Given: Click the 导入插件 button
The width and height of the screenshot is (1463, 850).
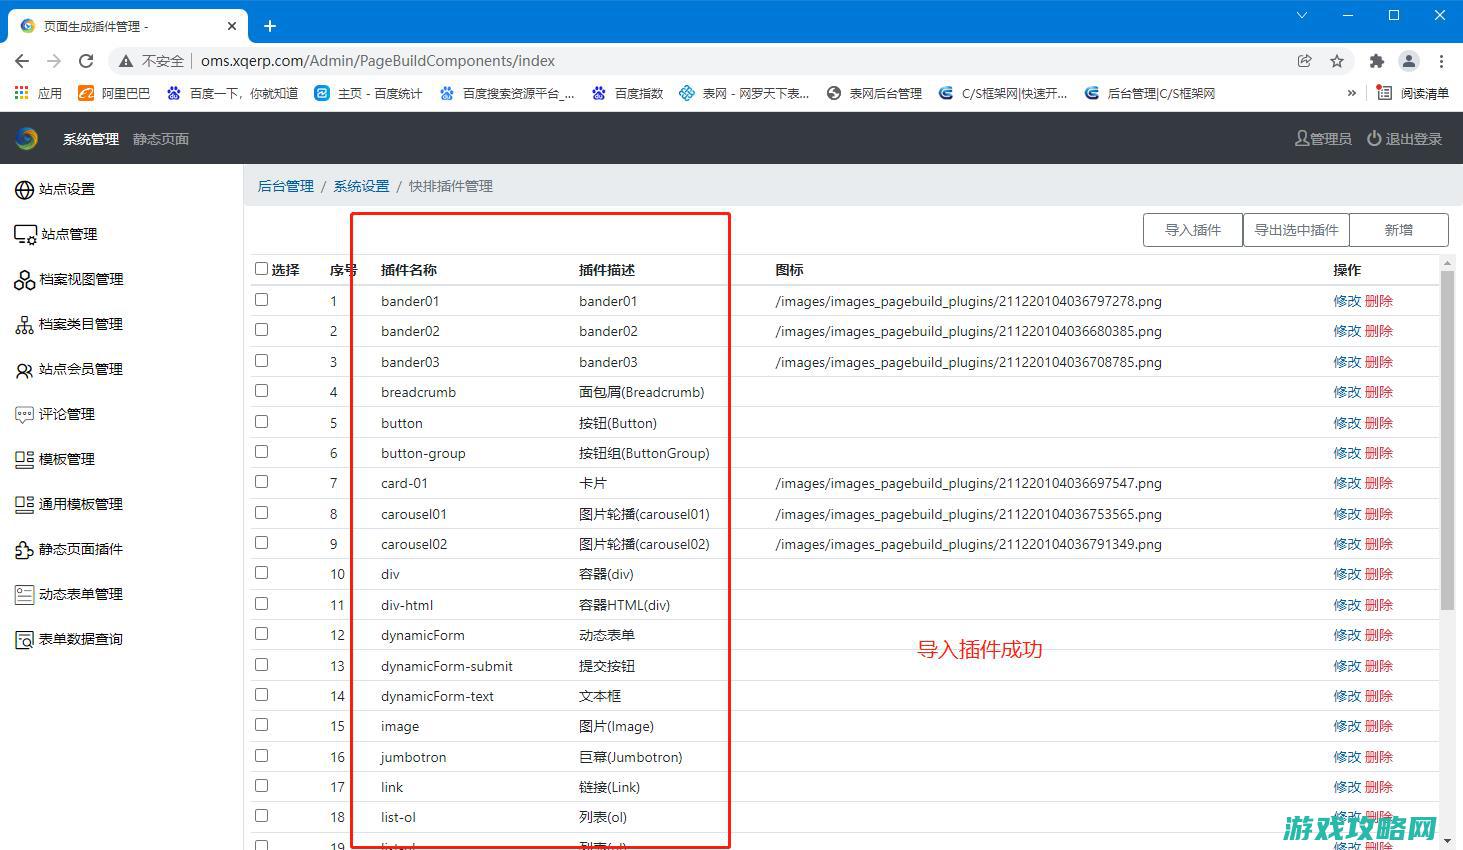Looking at the screenshot, I should 1193,230.
